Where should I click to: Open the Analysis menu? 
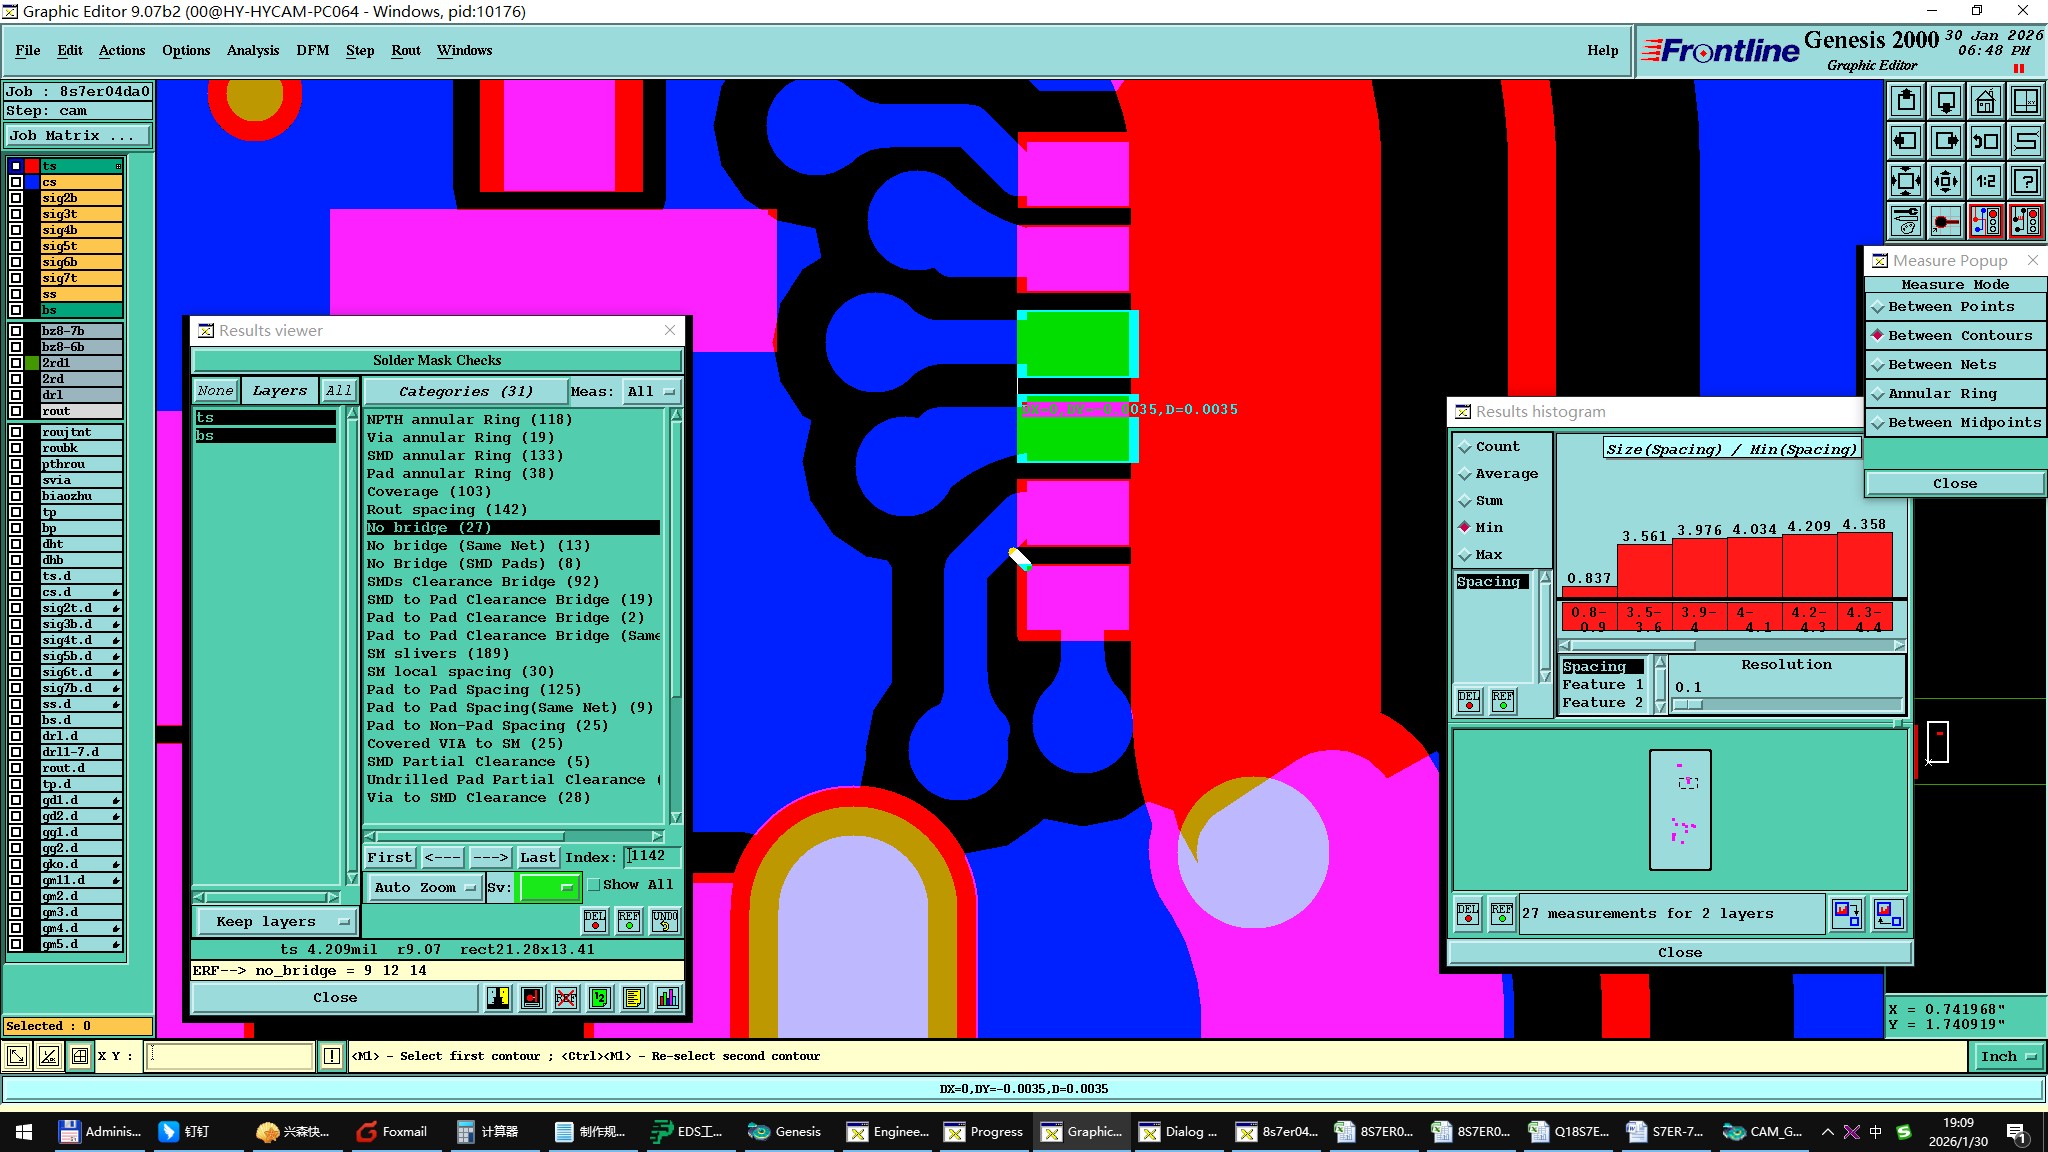(x=252, y=50)
